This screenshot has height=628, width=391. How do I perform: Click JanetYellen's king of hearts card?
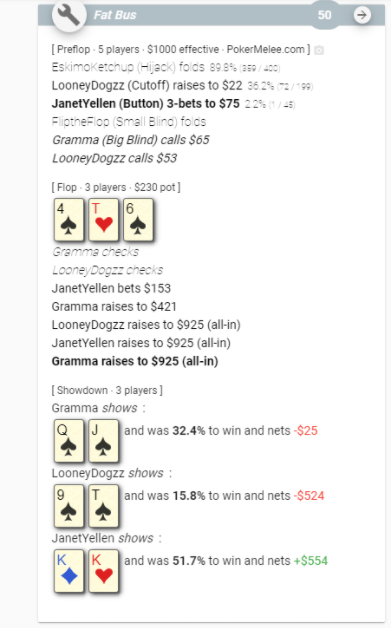tap(103, 570)
